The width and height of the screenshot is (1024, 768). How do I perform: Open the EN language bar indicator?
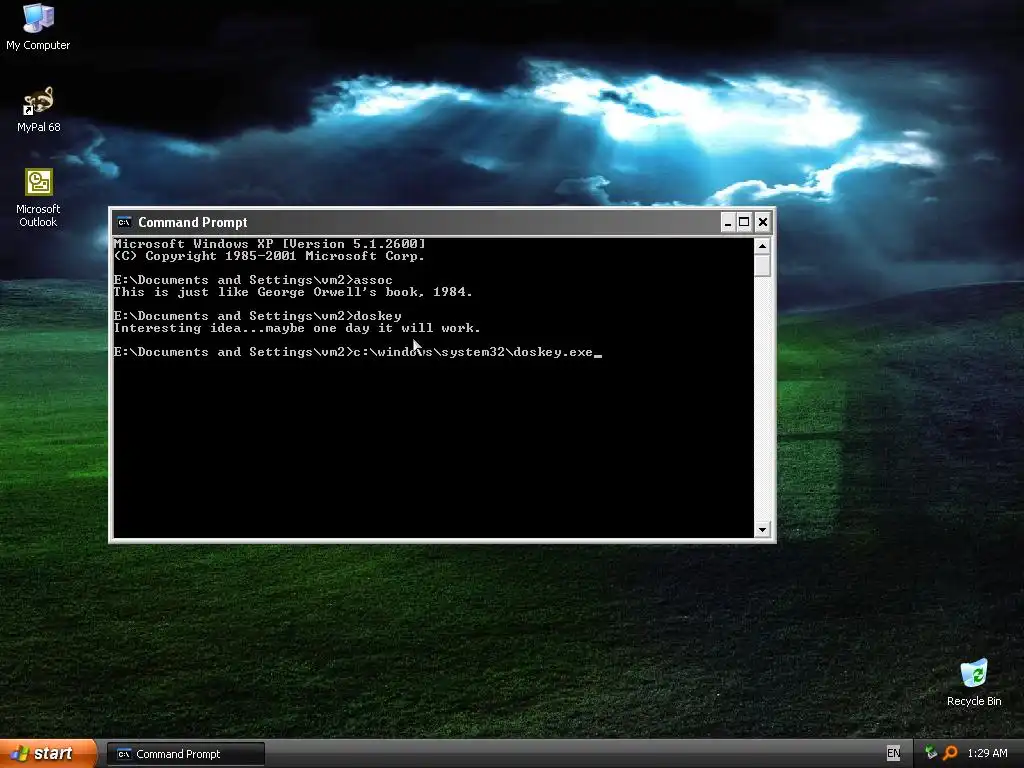893,753
